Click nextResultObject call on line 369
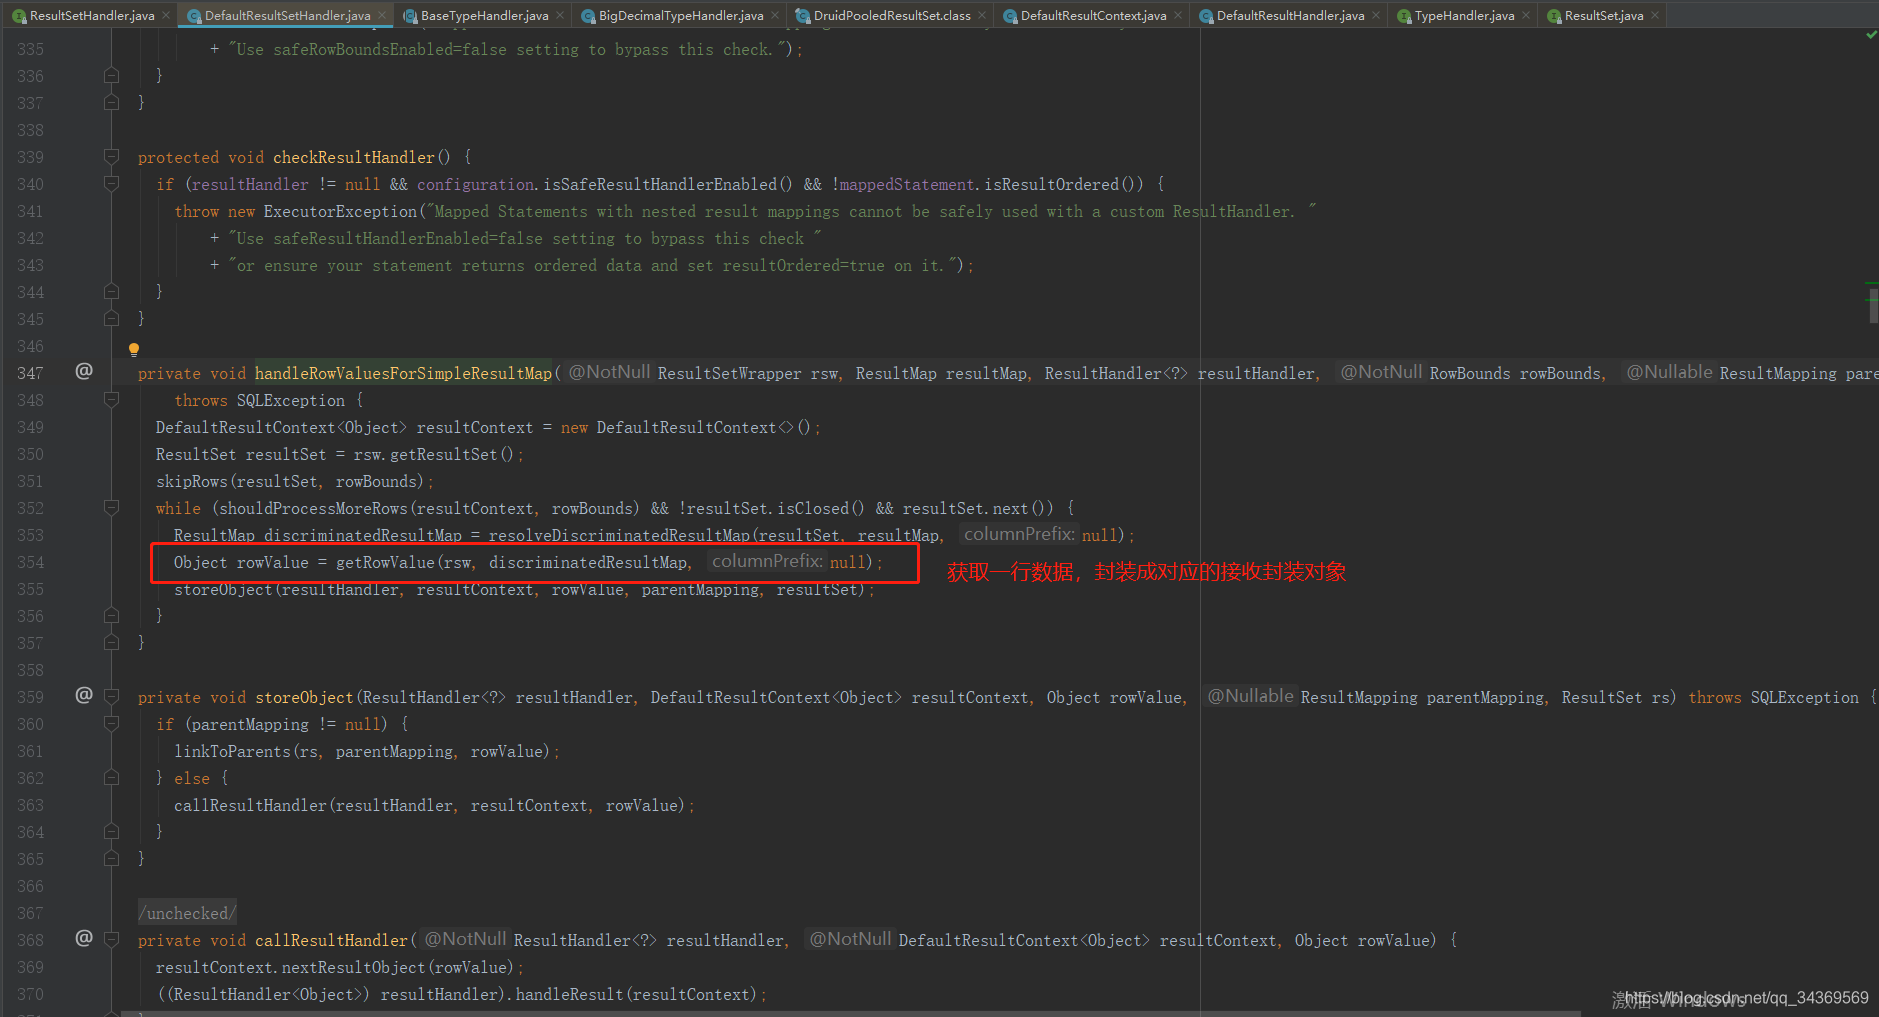1879x1017 pixels. click(354, 967)
